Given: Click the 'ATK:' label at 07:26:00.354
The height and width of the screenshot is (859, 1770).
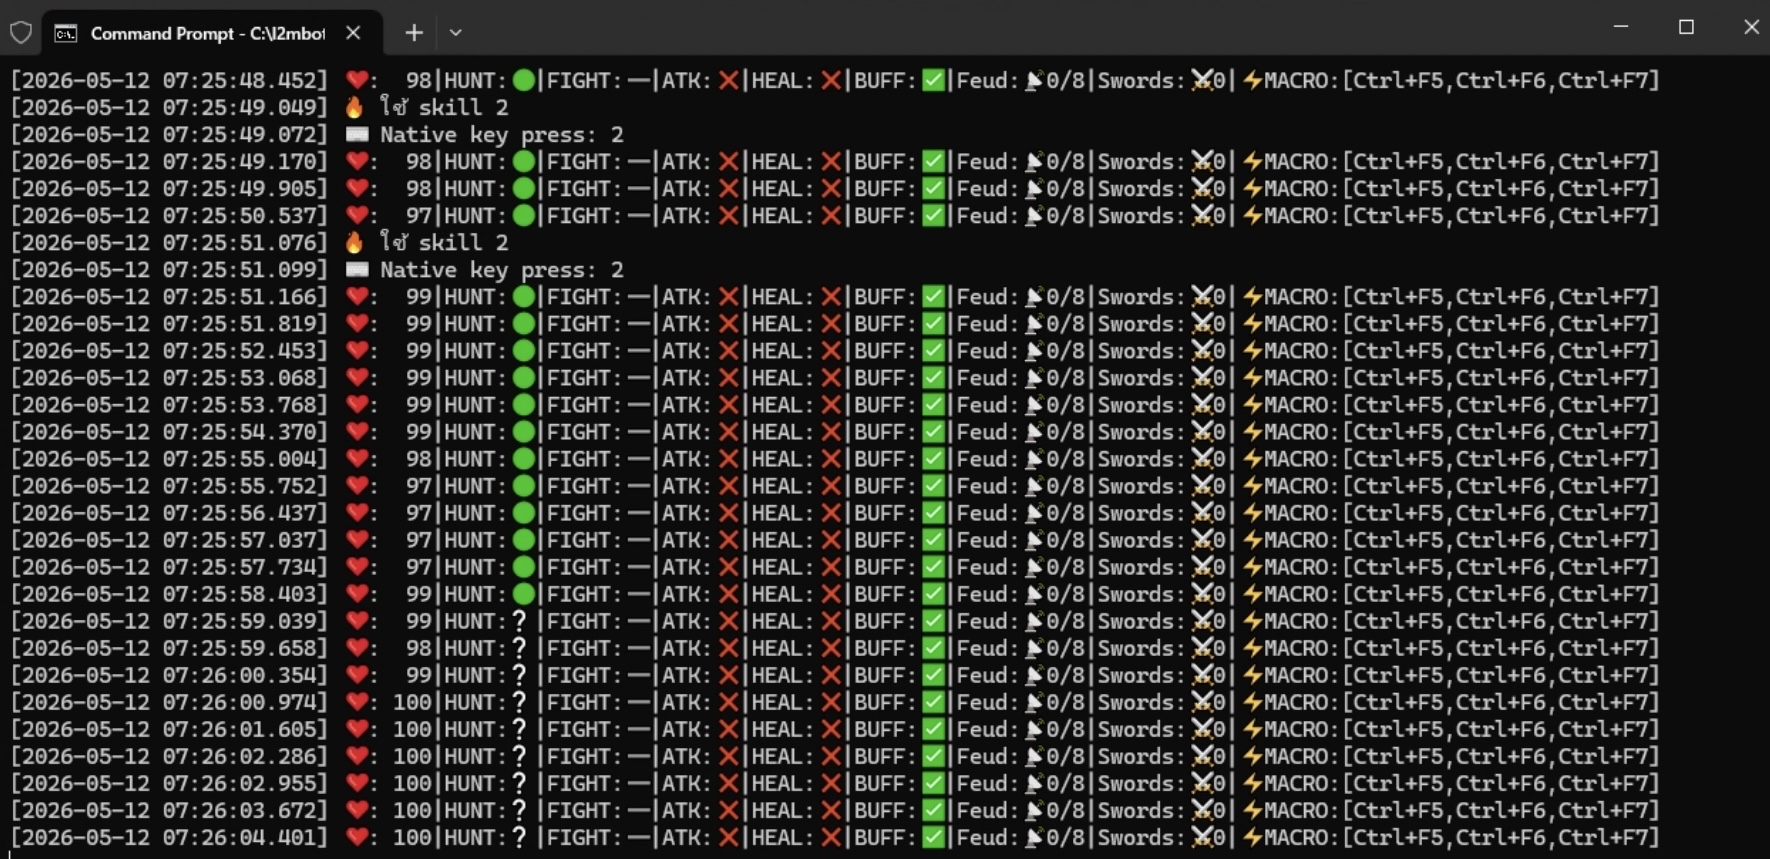Looking at the screenshot, I should (687, 675).
